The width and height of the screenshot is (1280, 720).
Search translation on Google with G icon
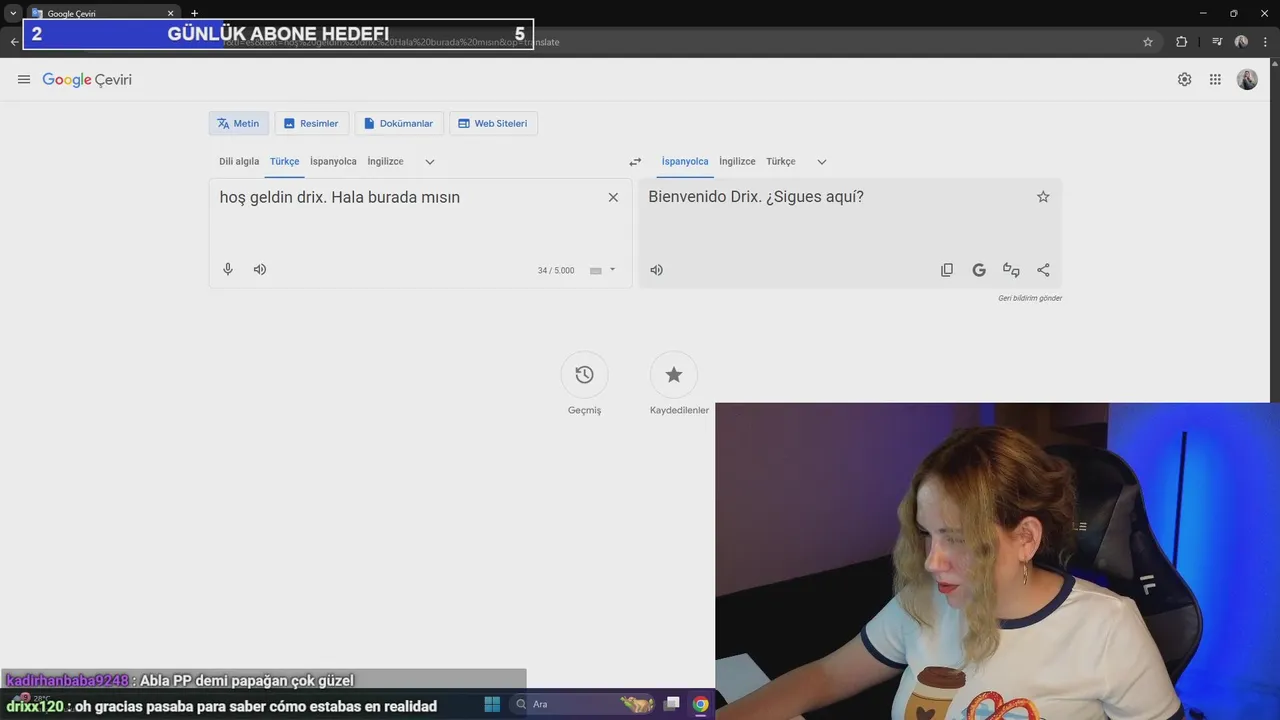pyautogui.click(x=979, y=270)
